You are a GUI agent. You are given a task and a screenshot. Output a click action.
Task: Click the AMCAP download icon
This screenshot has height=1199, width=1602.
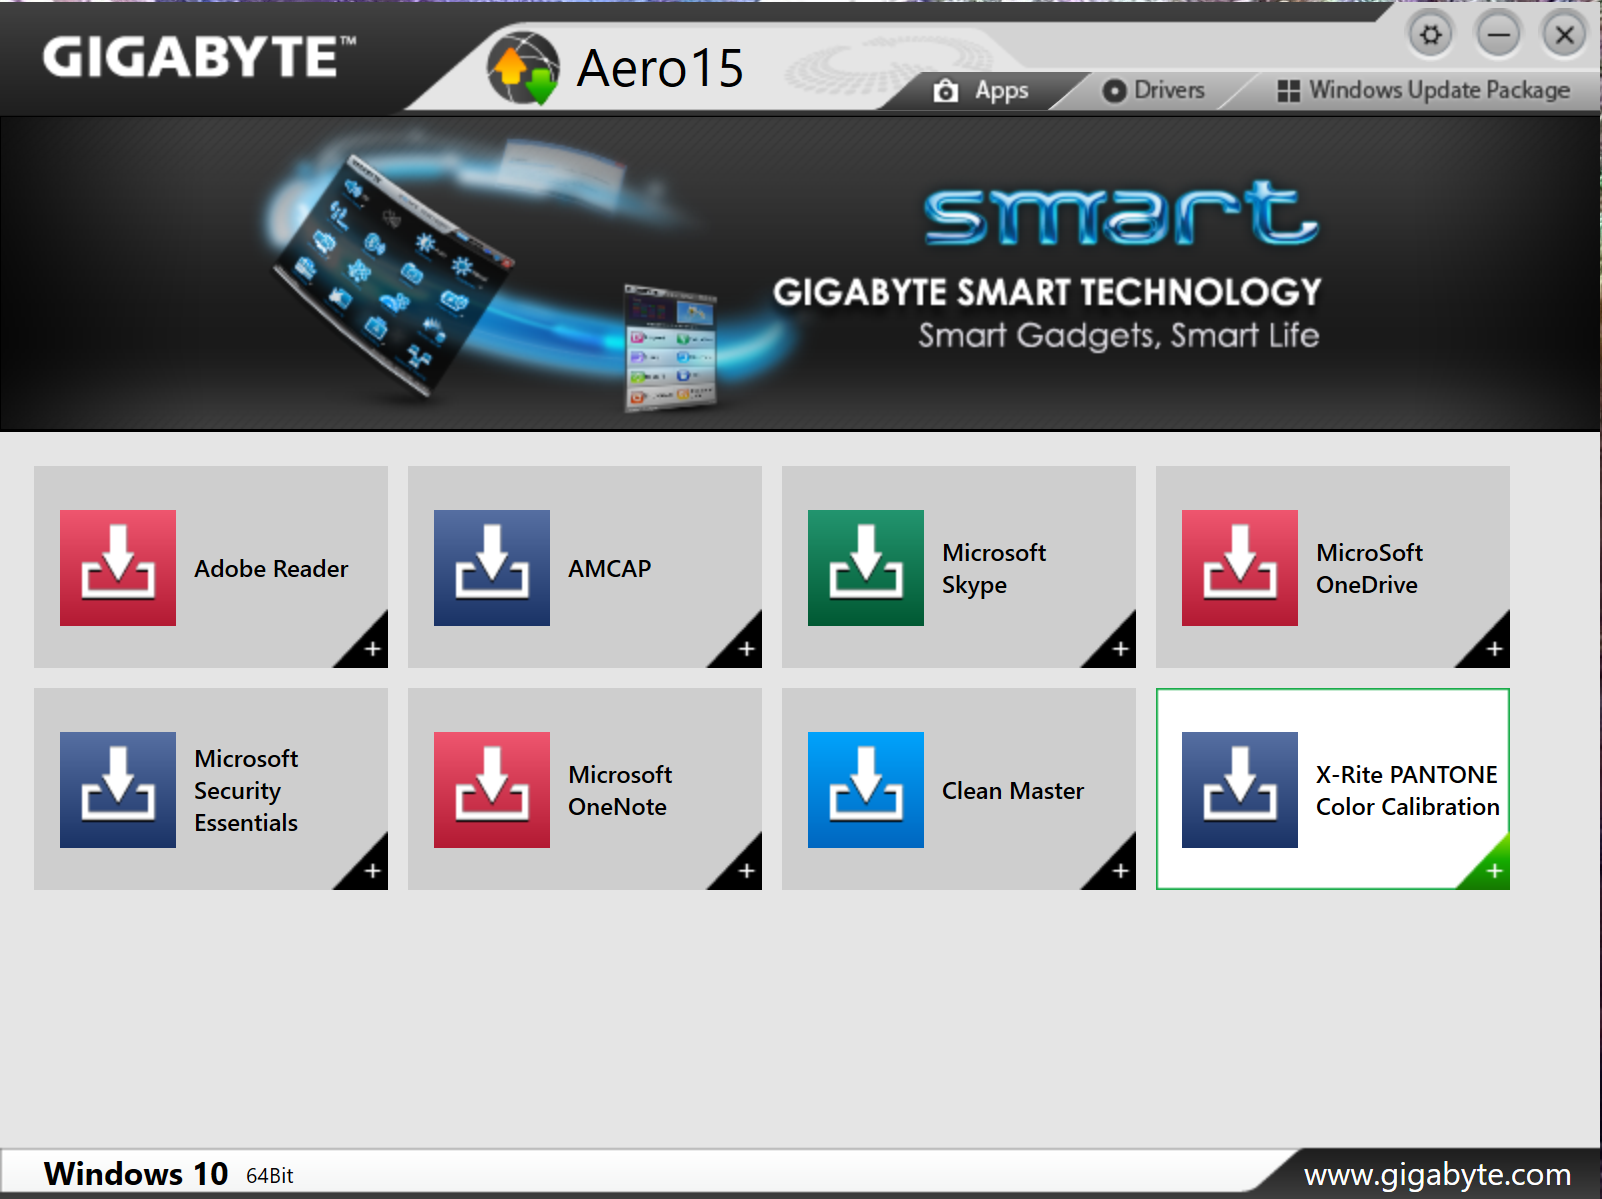pyautogui.click(x=492, y=568)
